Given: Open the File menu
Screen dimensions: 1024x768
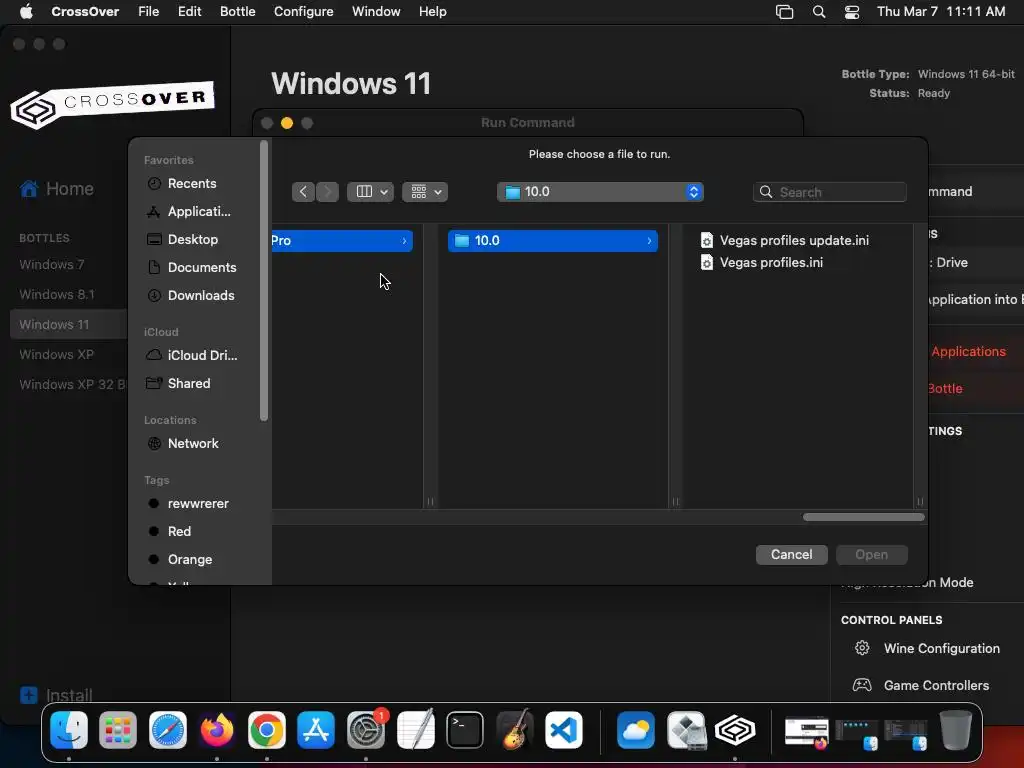Looking at the screenshot, I should coord(148,12).
